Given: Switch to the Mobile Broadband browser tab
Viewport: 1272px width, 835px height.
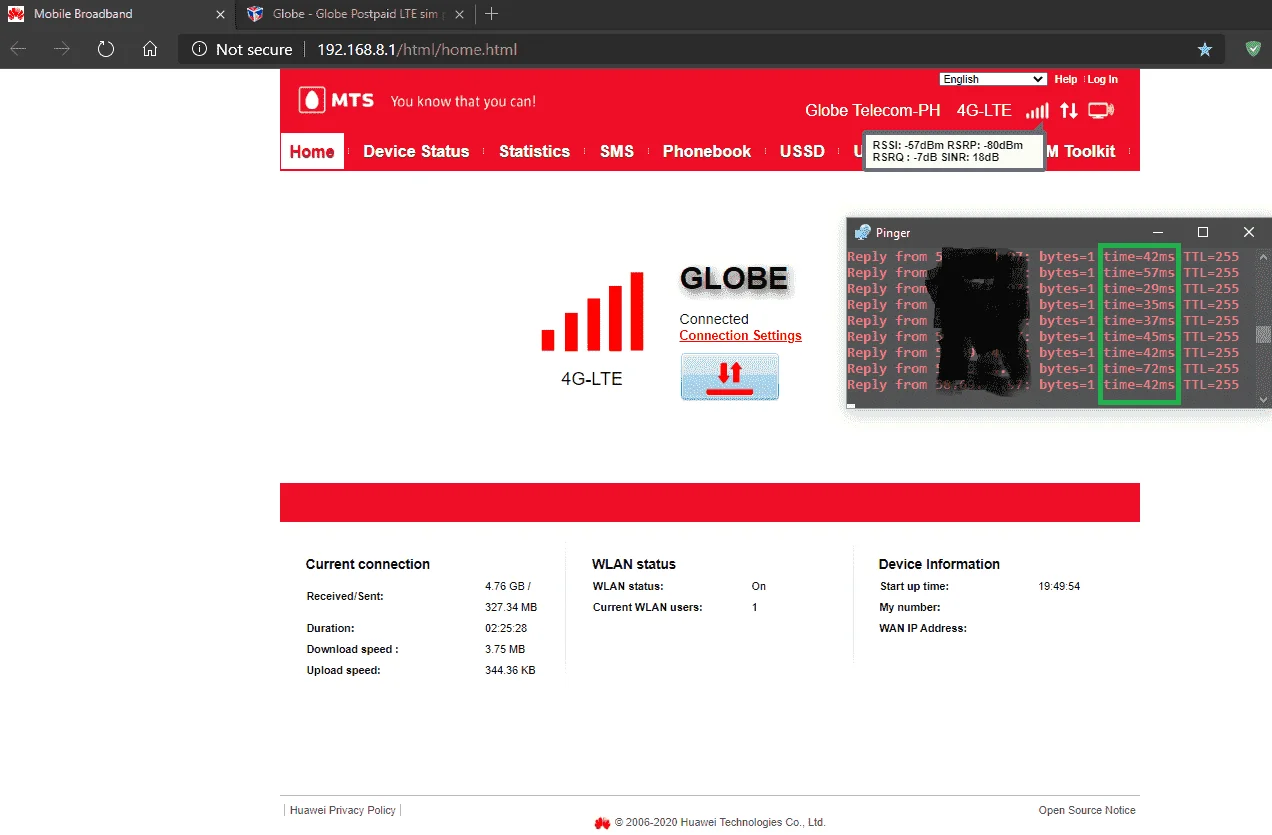Looking at the screenshot, I should tap(117, 14).
